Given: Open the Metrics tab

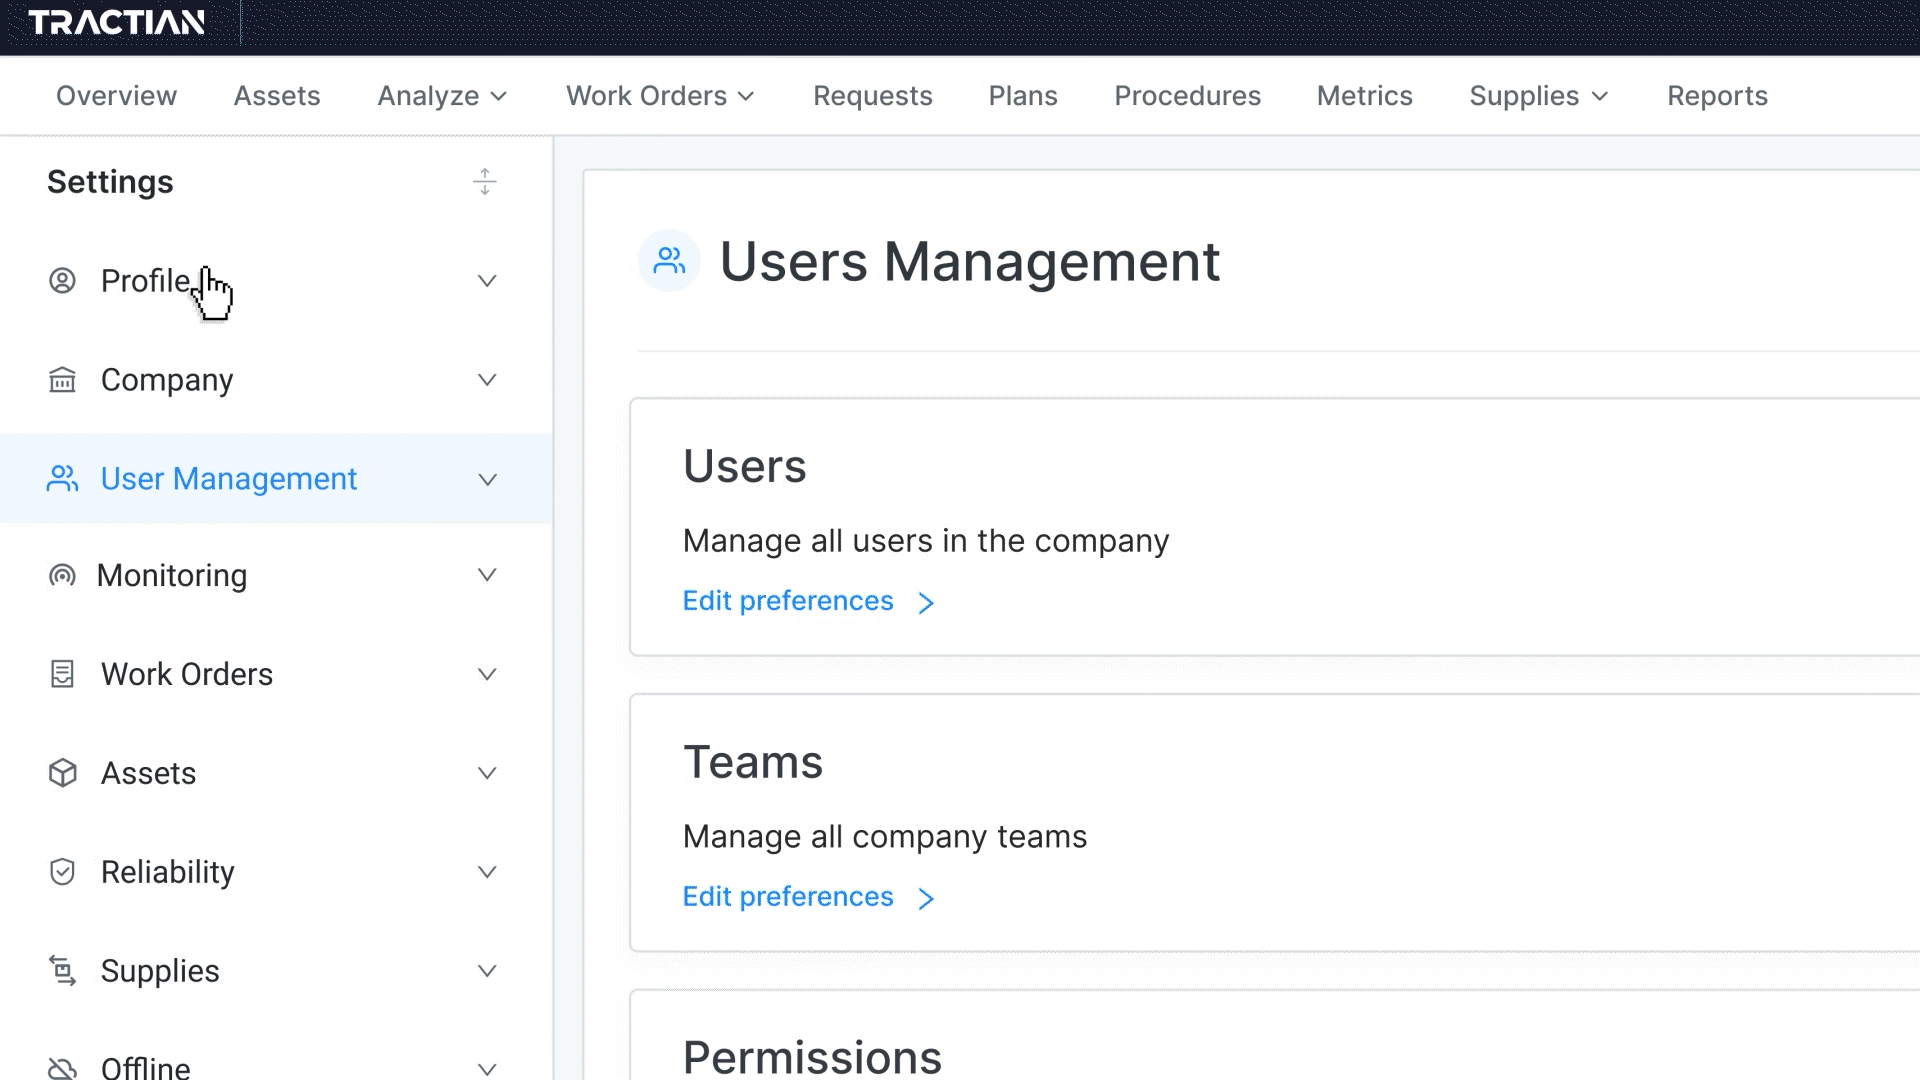Looking at the screenshot, I should 1364,96.
